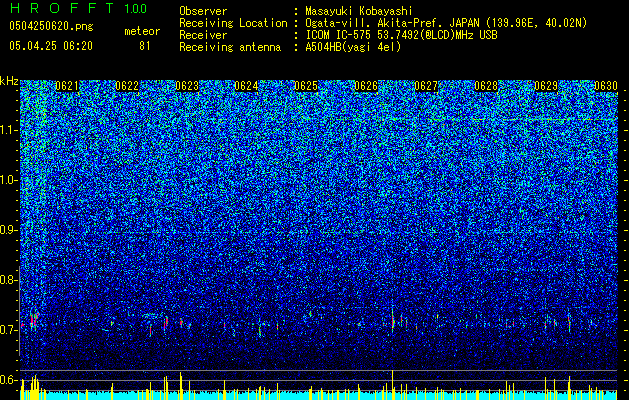
Task: Click the 0.8 kHz axis tick label
Action: coord(7,280)
